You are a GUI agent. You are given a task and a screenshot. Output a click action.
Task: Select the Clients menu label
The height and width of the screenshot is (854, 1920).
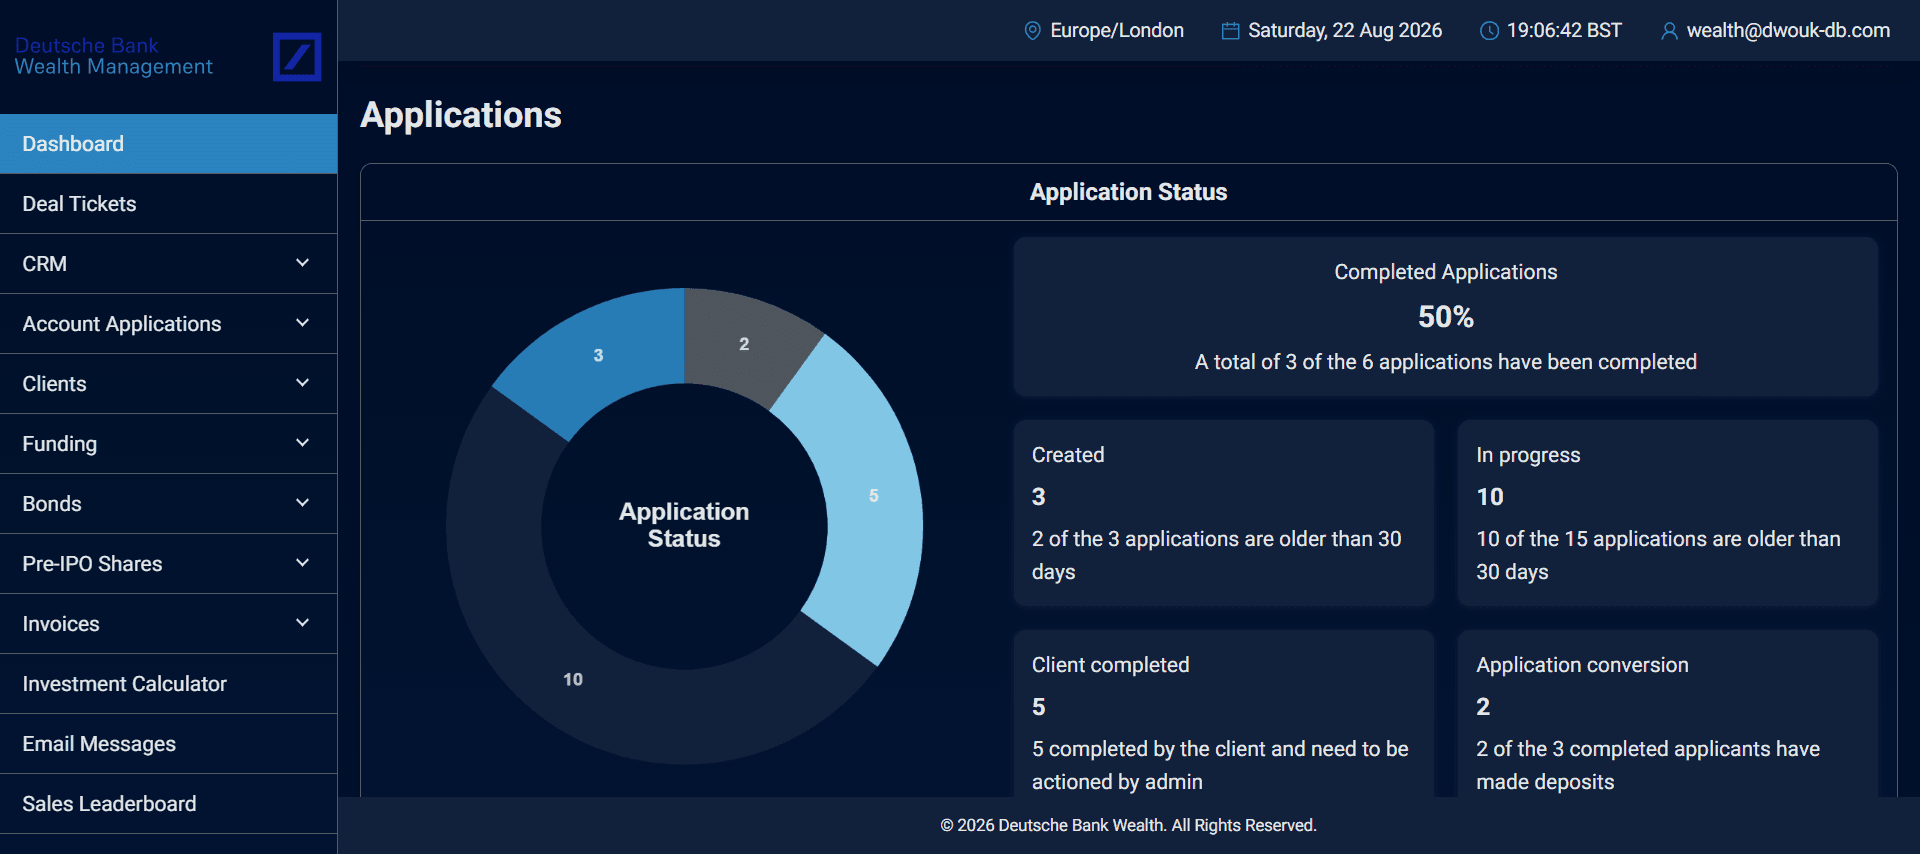coord(55,384)
